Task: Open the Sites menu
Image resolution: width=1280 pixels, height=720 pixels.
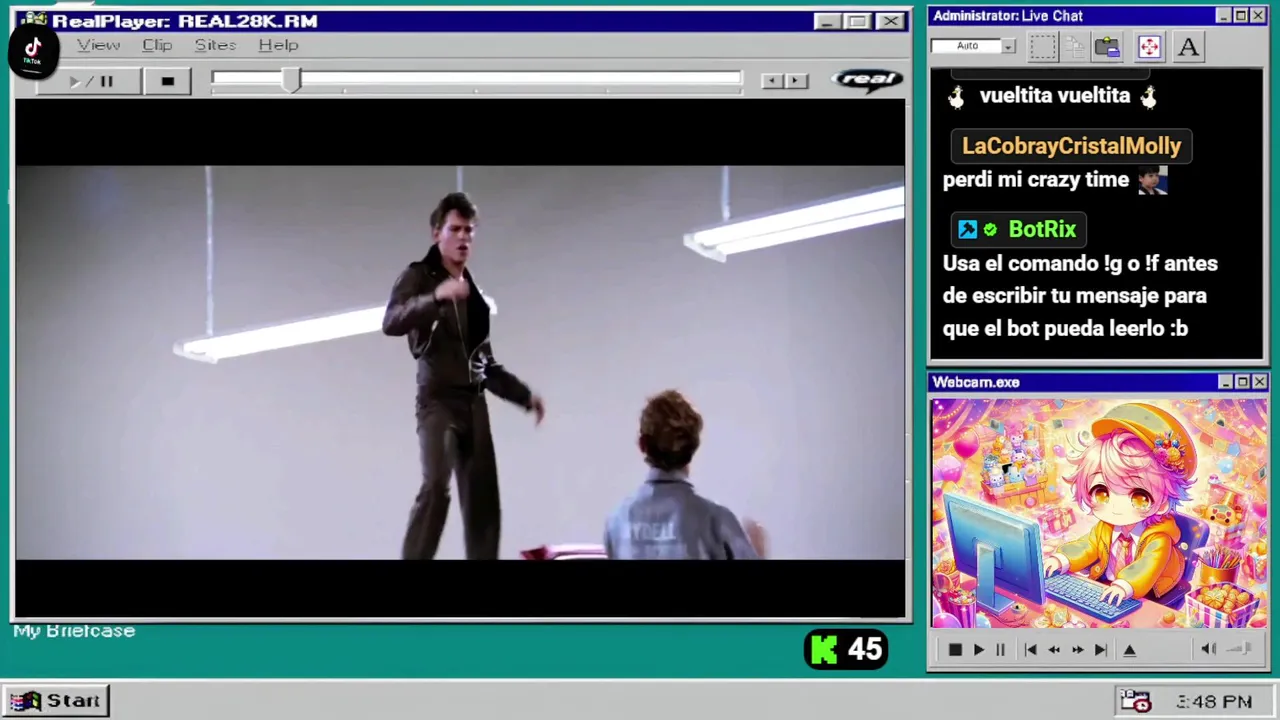Action: coord(215,45)
